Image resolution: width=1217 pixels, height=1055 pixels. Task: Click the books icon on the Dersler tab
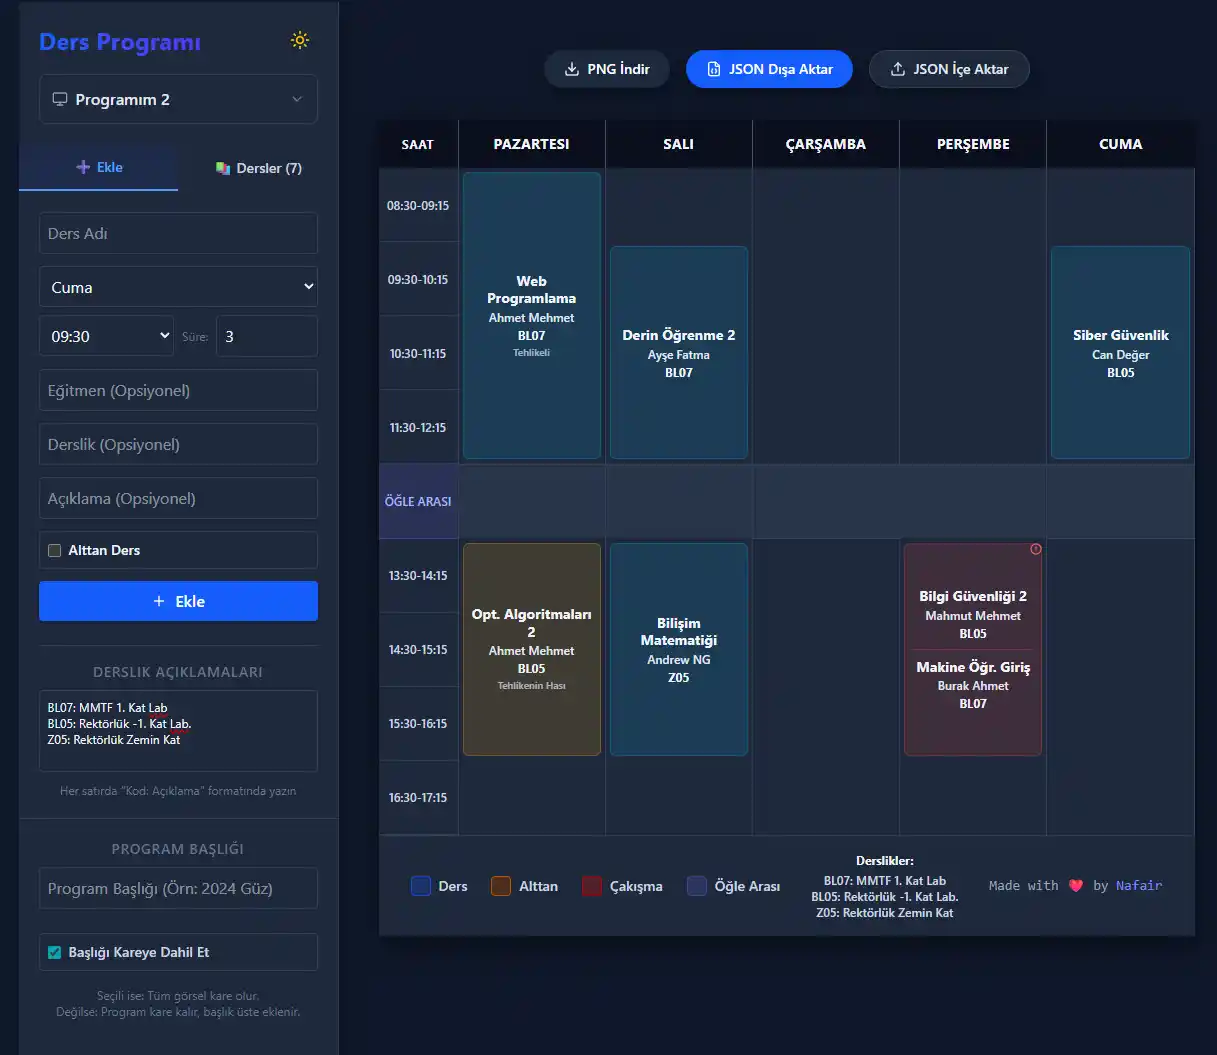click(x=224, y=168)
